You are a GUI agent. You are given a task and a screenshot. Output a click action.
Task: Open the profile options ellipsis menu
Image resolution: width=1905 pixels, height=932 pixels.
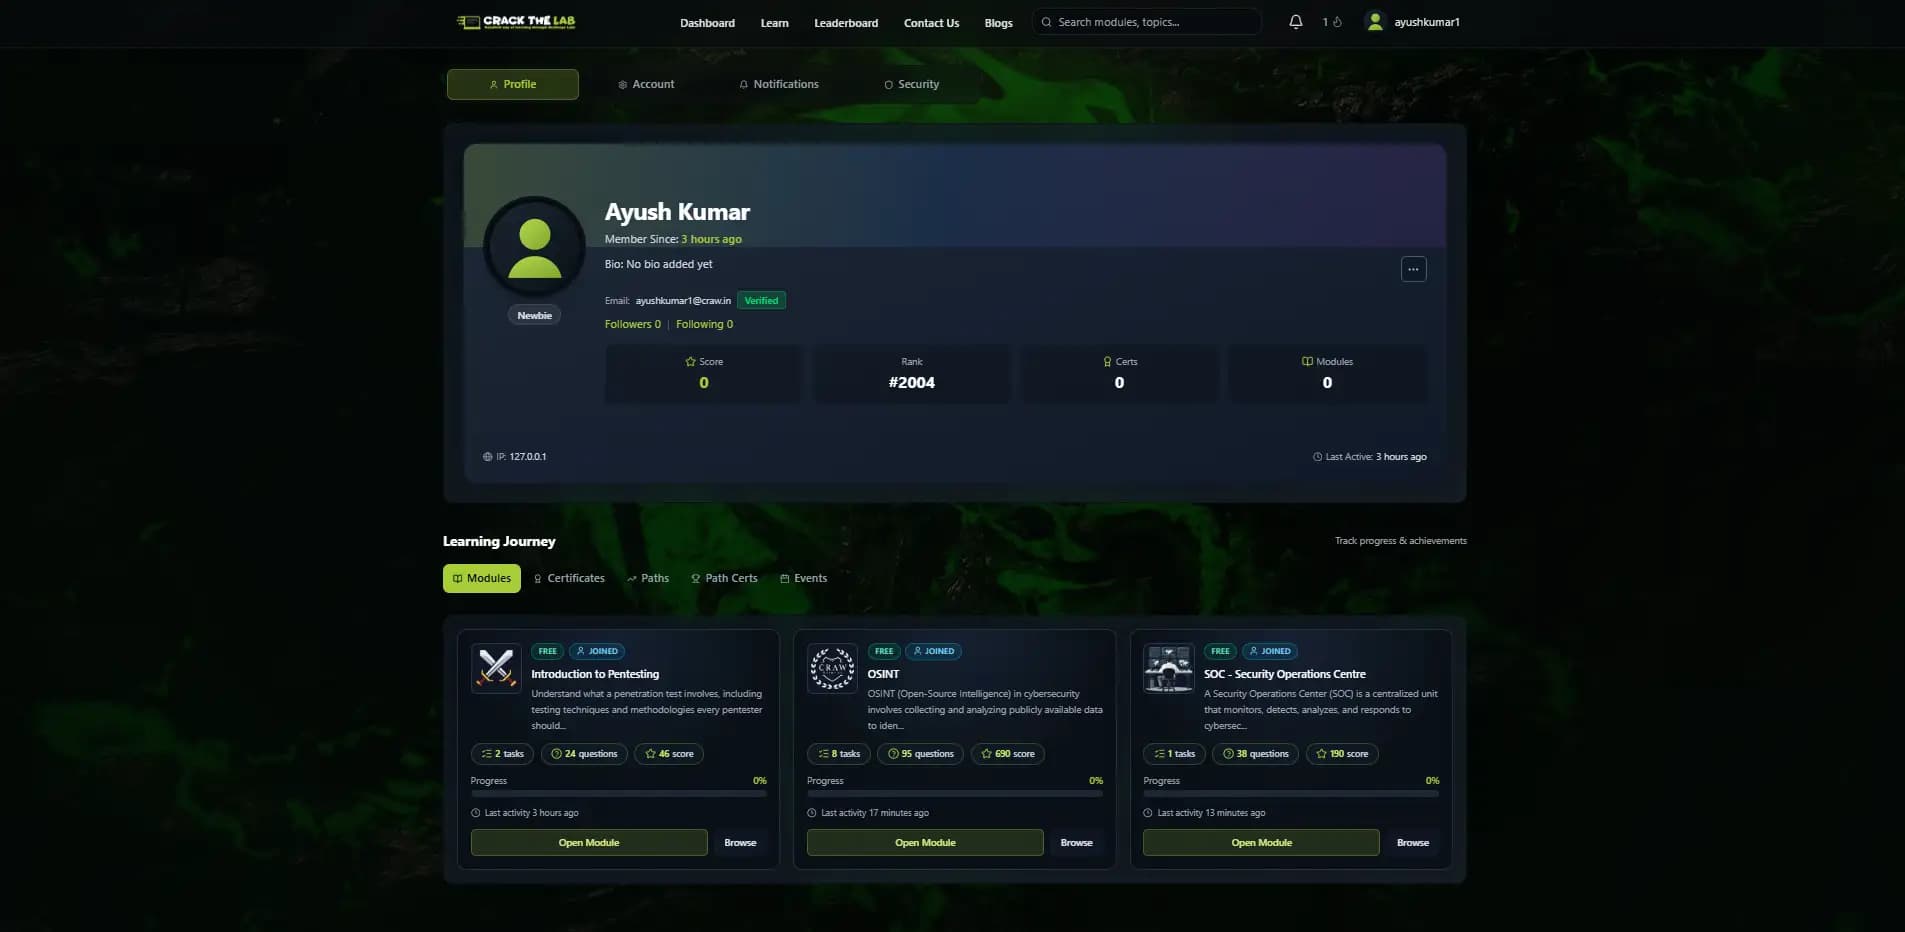click(x=1414, y=268)
